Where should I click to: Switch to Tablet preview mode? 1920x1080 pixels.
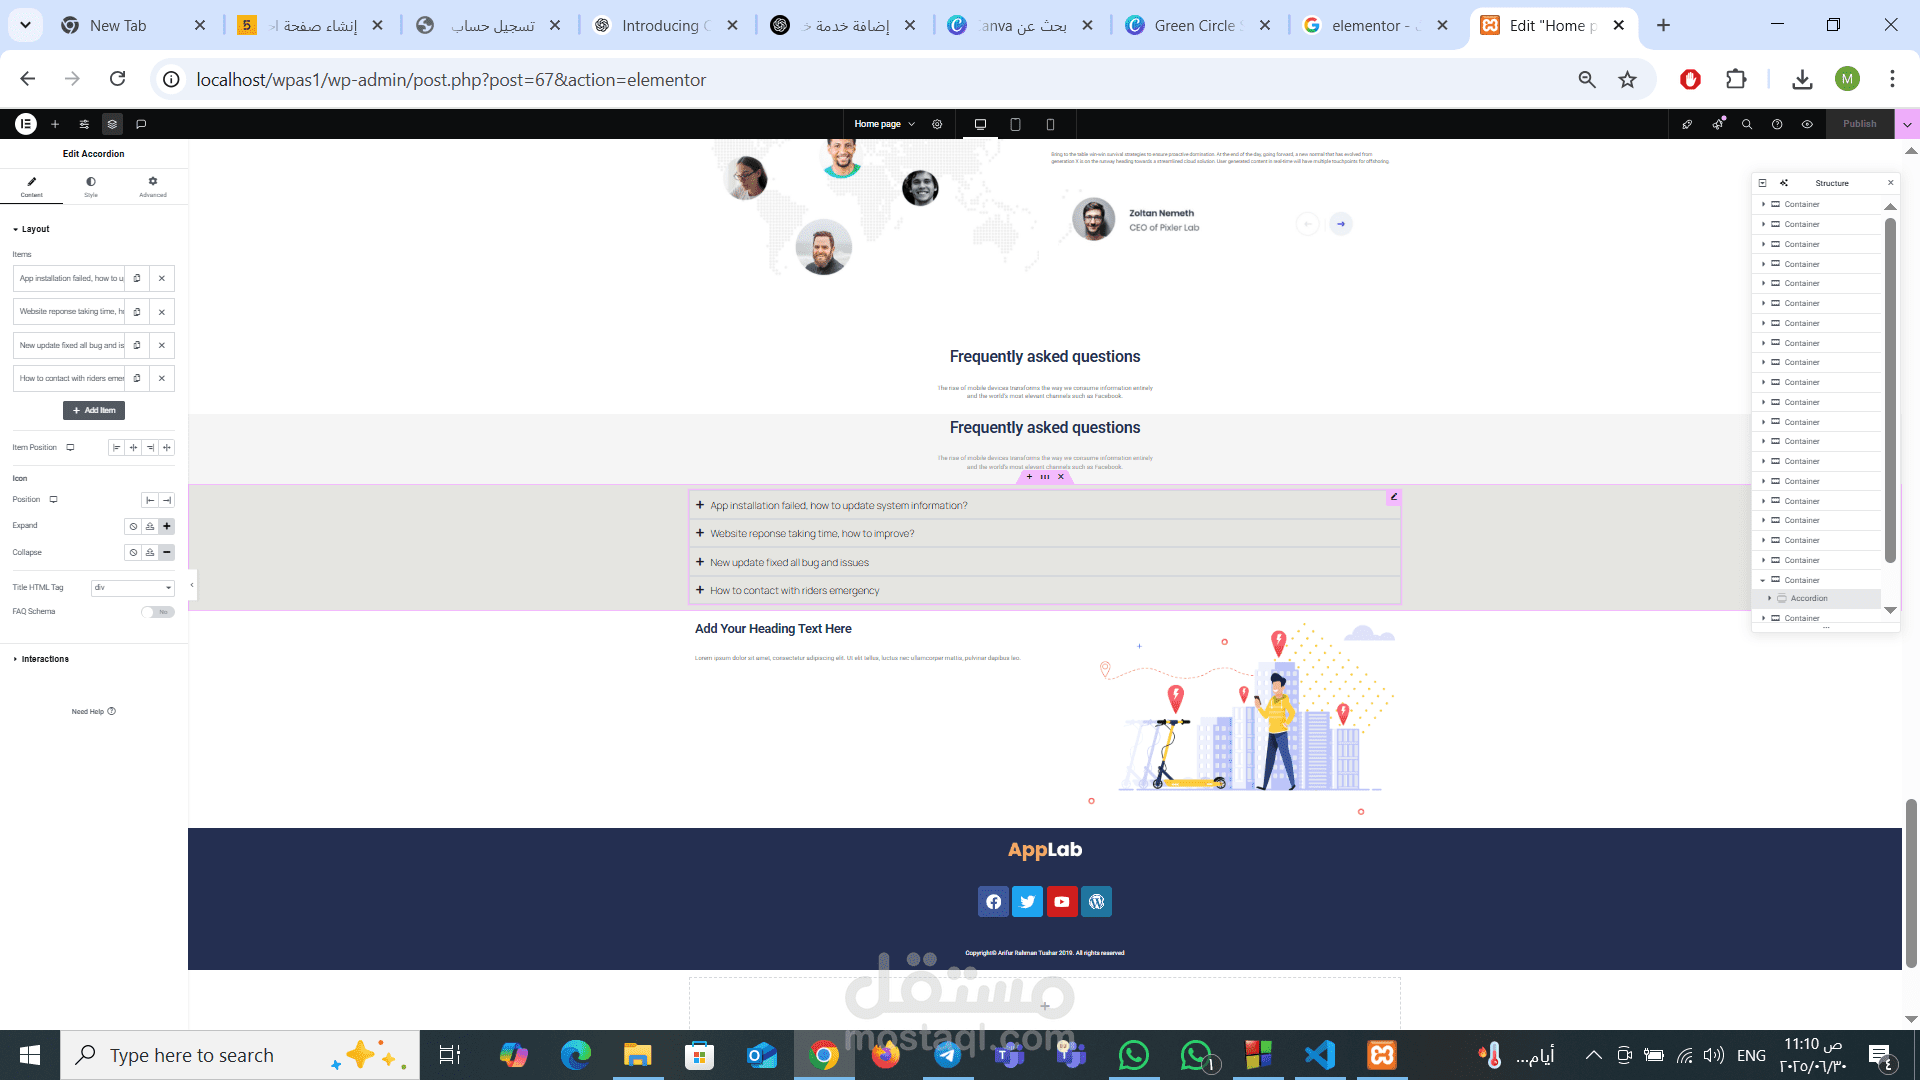(1015, 124)
